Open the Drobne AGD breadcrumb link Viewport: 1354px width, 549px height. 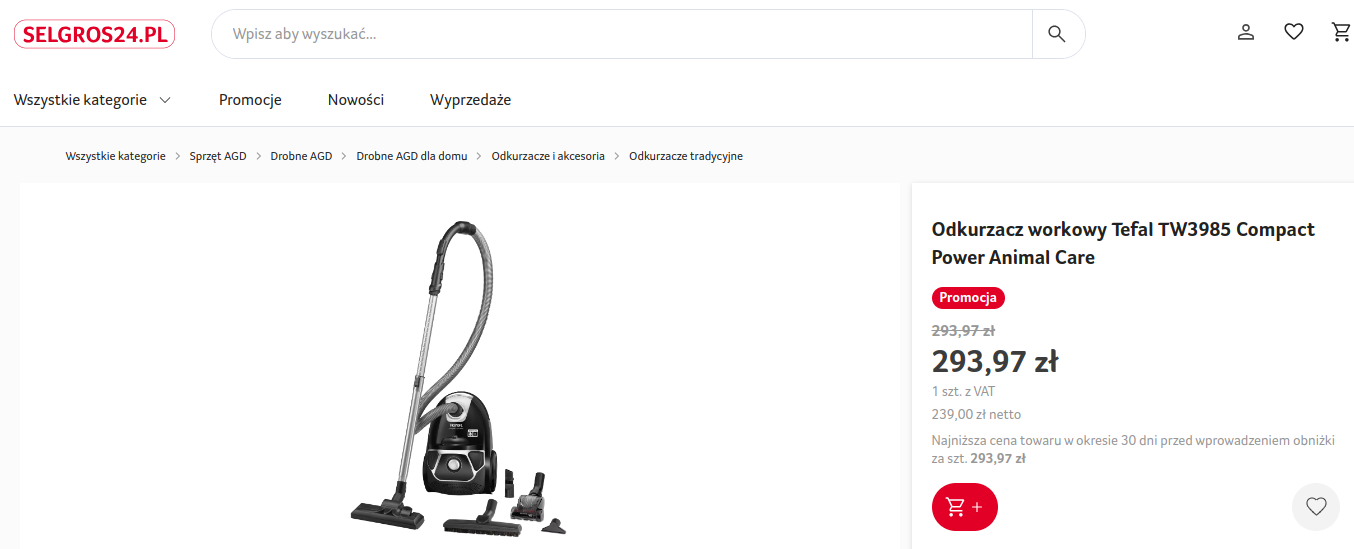tap(301, 156)
